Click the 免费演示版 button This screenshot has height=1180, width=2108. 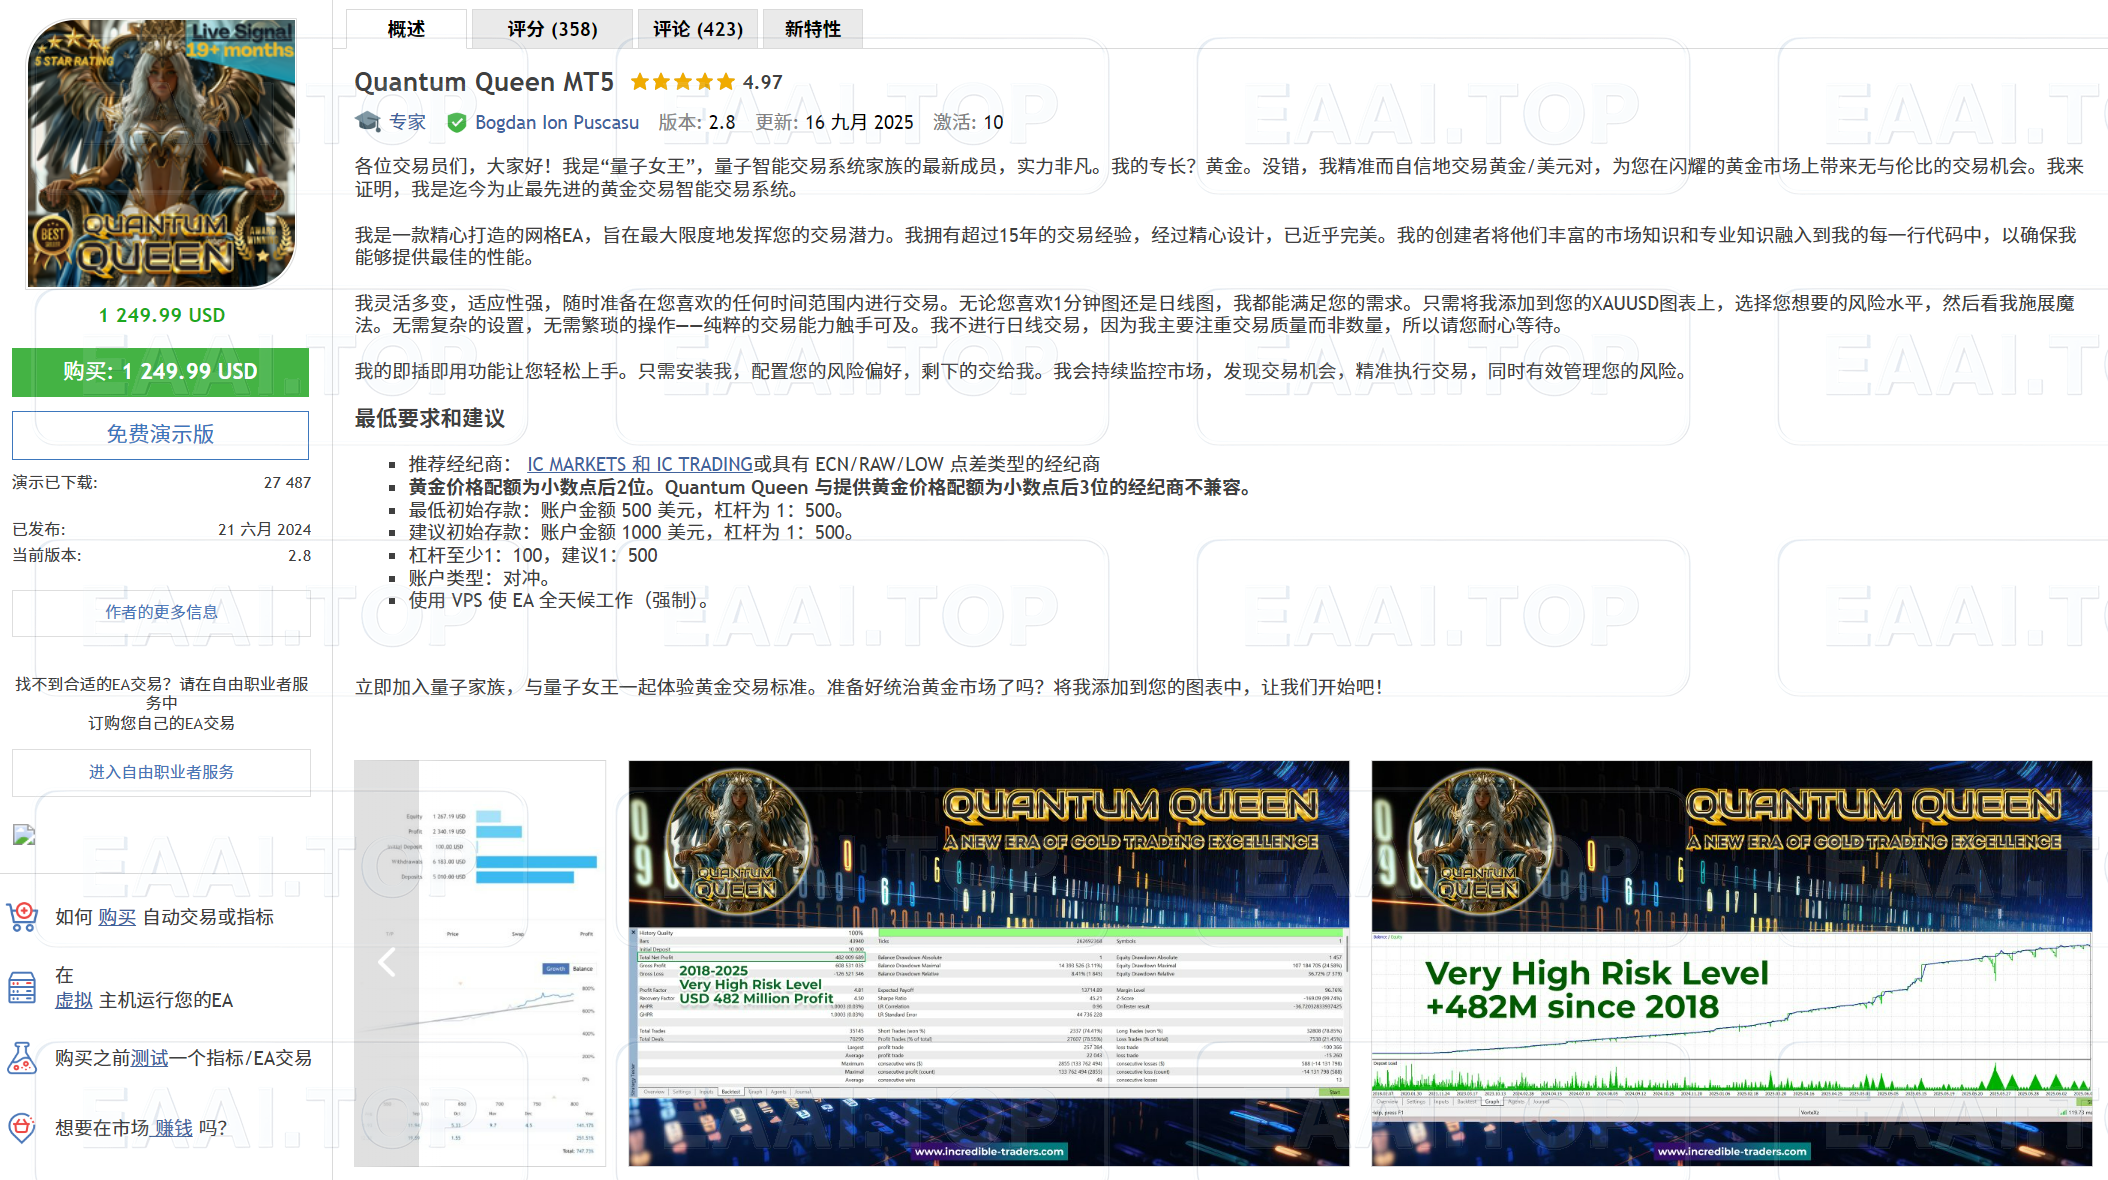click(x=160, y=434)
